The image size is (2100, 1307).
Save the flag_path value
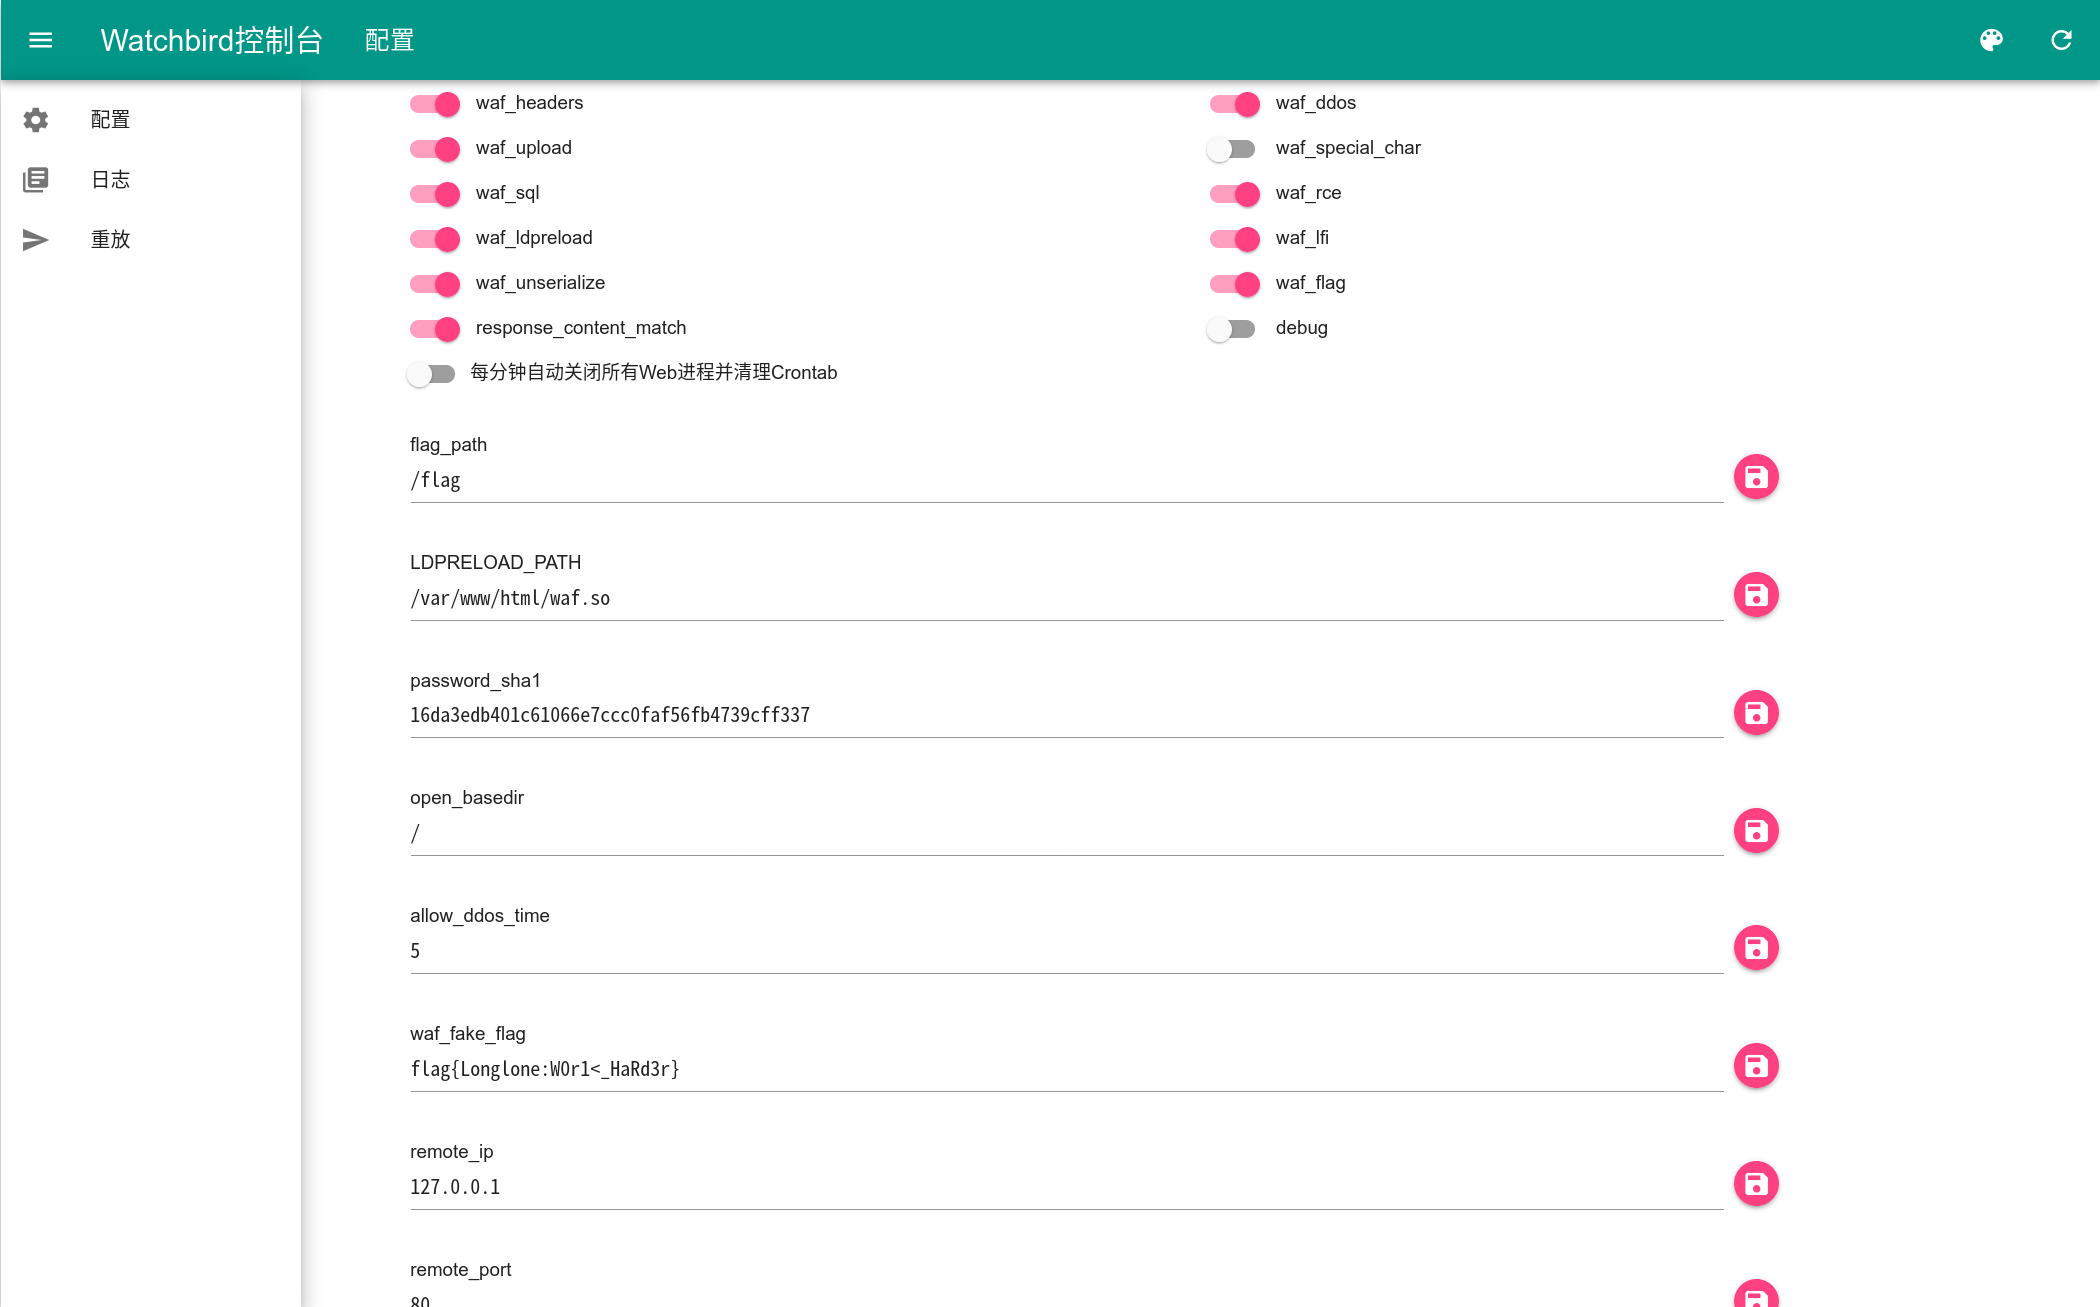[x=1755, y=477]
